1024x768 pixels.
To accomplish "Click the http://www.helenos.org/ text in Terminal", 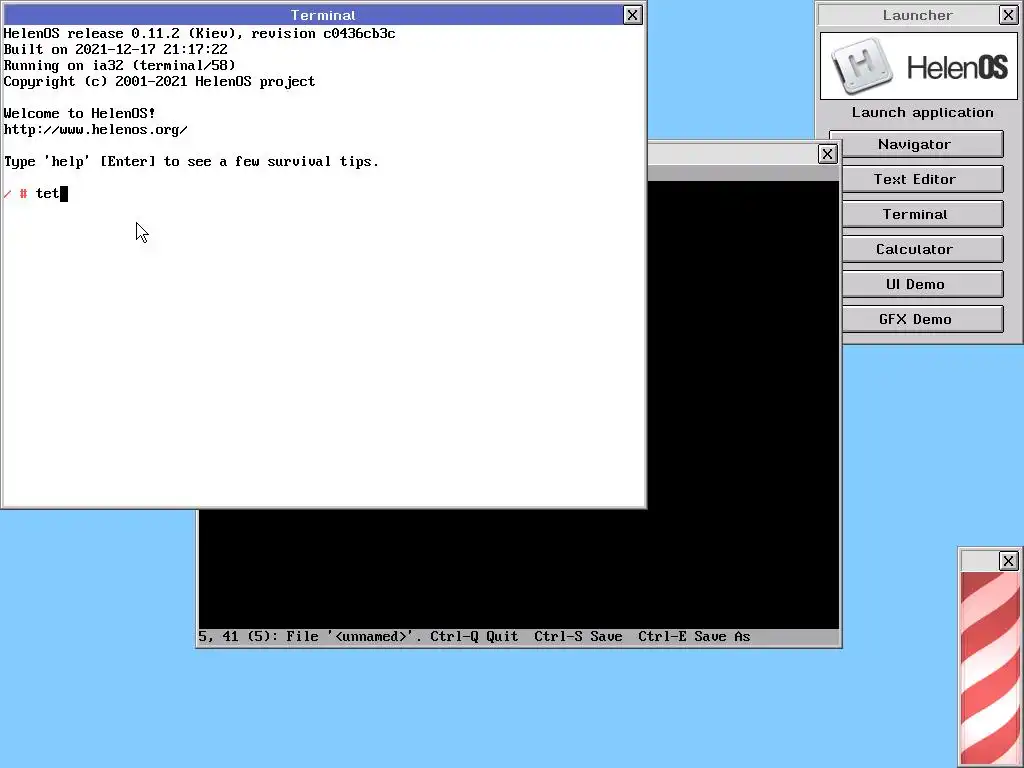I will (x=95, y=129).
